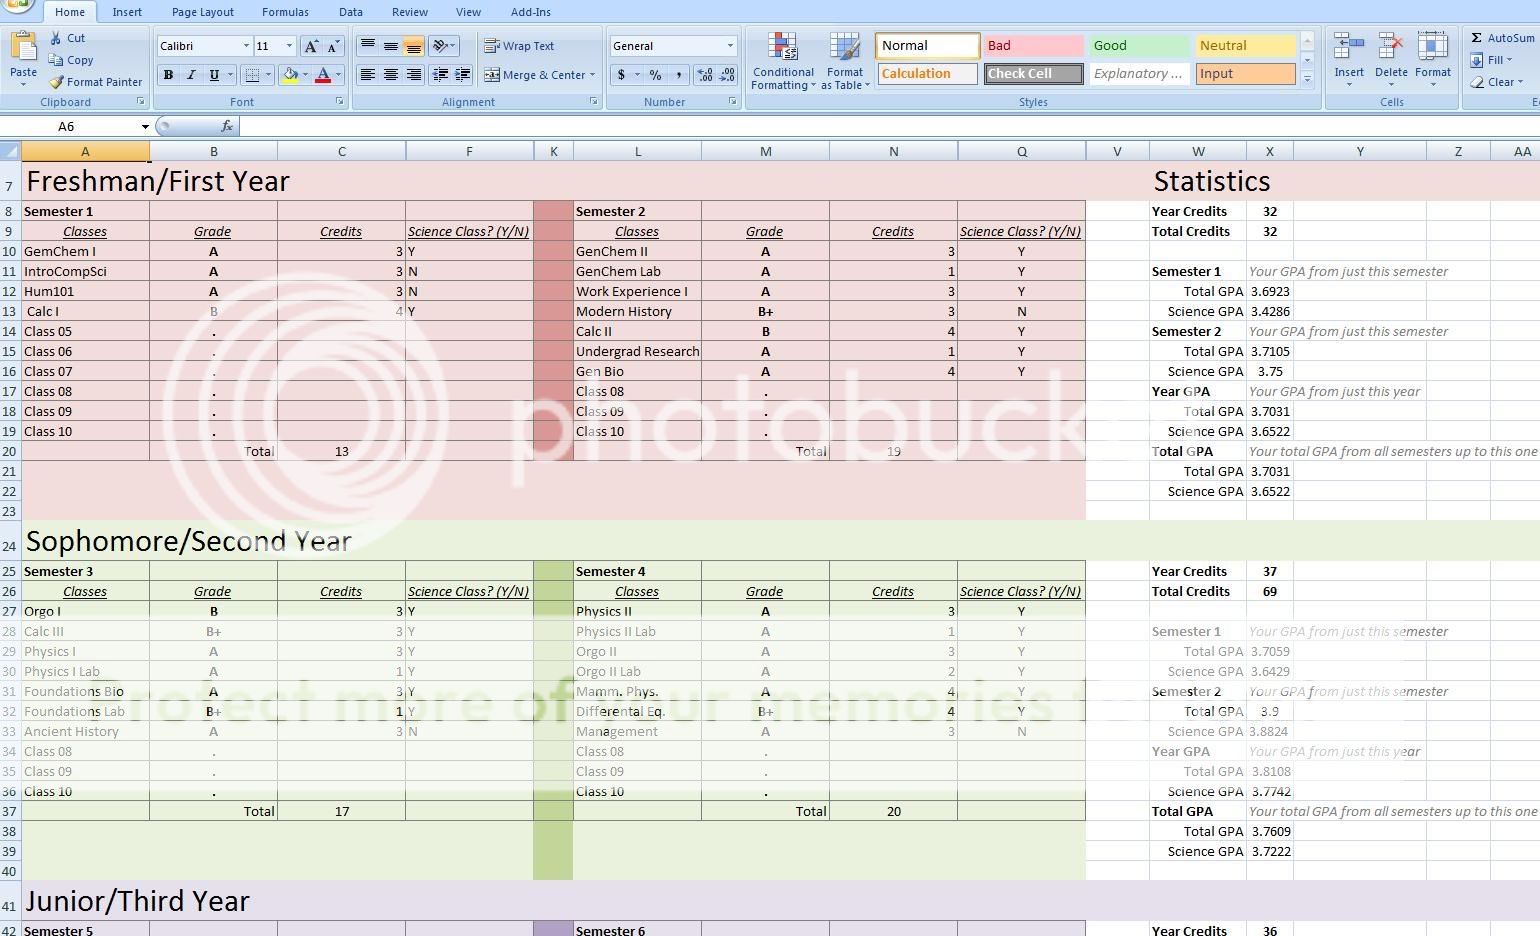Toggle Top Align vertical alignment
Image resolution: width=1540 pixels, height=936 pixels.
368,46
